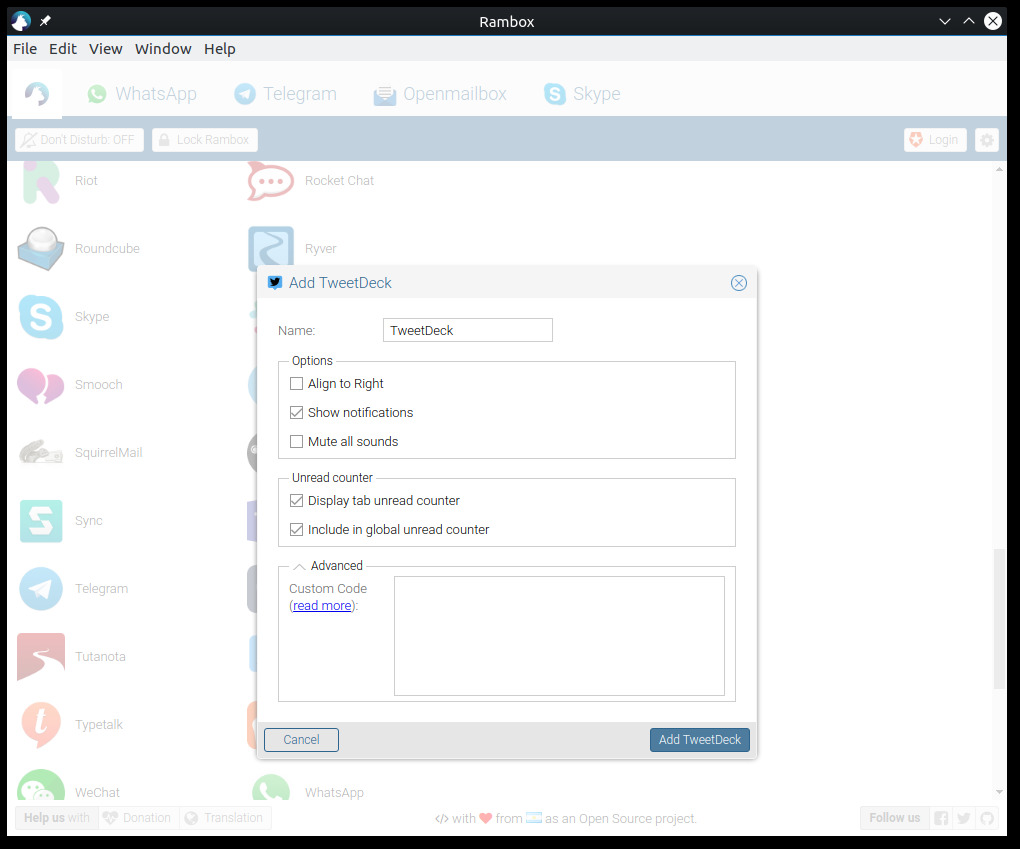Check the Mute all sounds box
1020x849 pixels.
click(x=296, y=442)
